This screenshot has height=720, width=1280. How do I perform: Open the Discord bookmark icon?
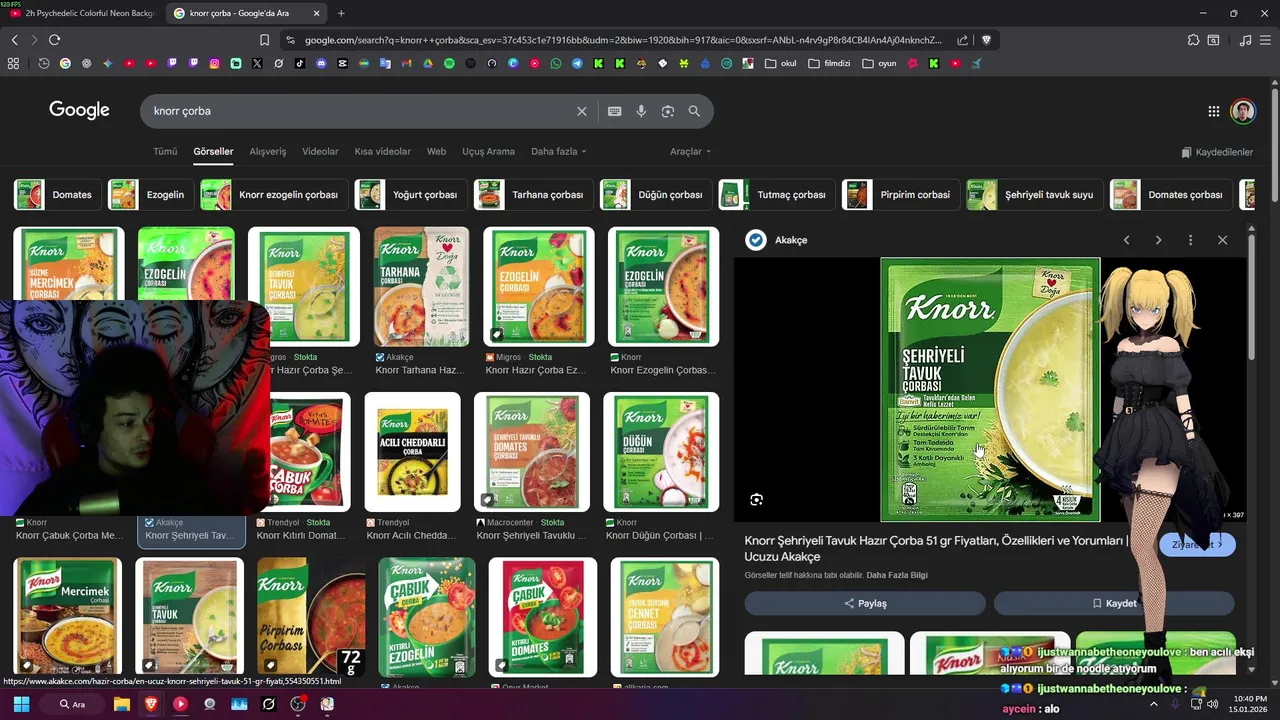click(321, 63)
